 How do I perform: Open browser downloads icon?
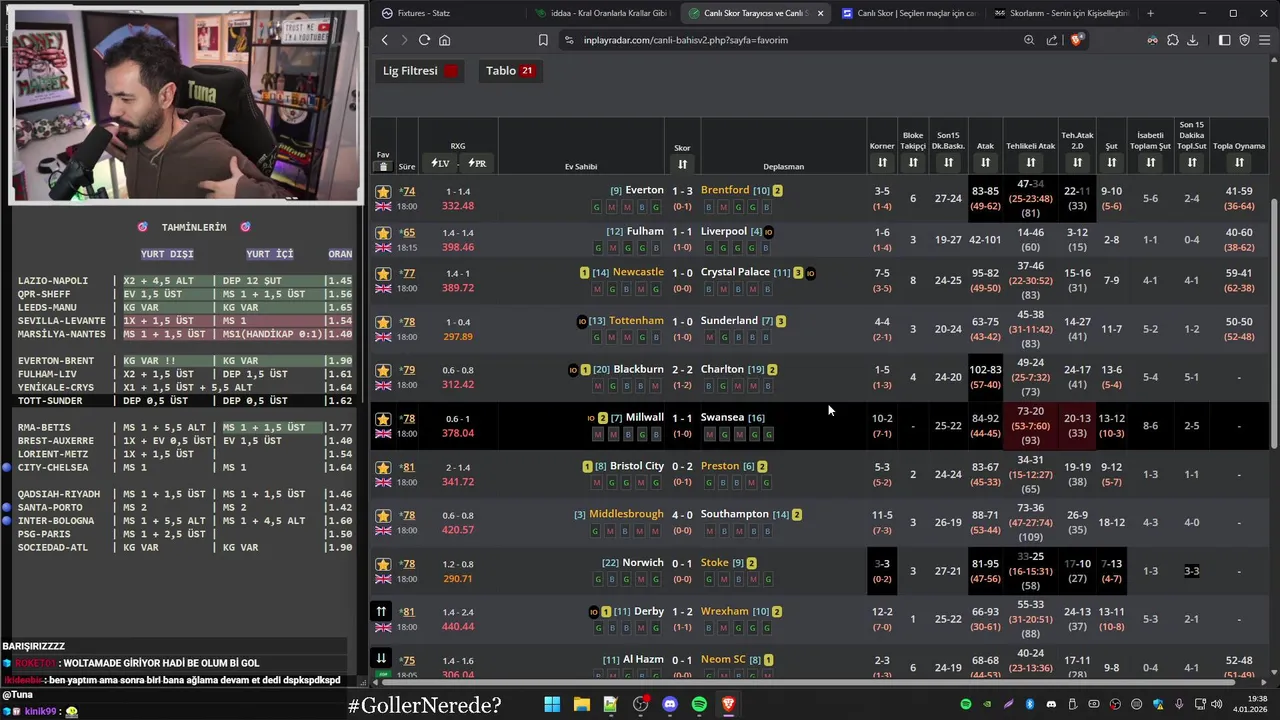click(1193, 40)
